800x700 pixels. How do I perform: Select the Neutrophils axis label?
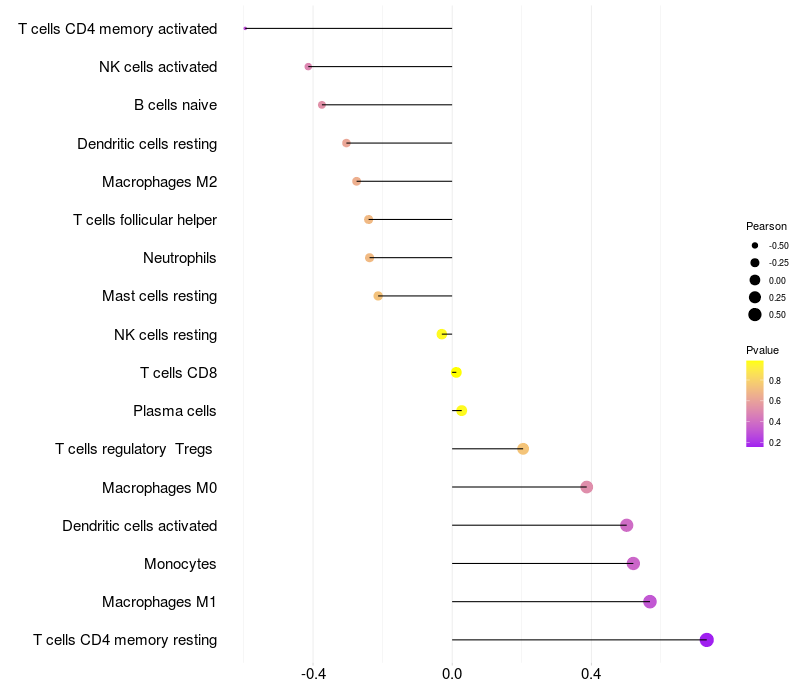click(180, 258)
